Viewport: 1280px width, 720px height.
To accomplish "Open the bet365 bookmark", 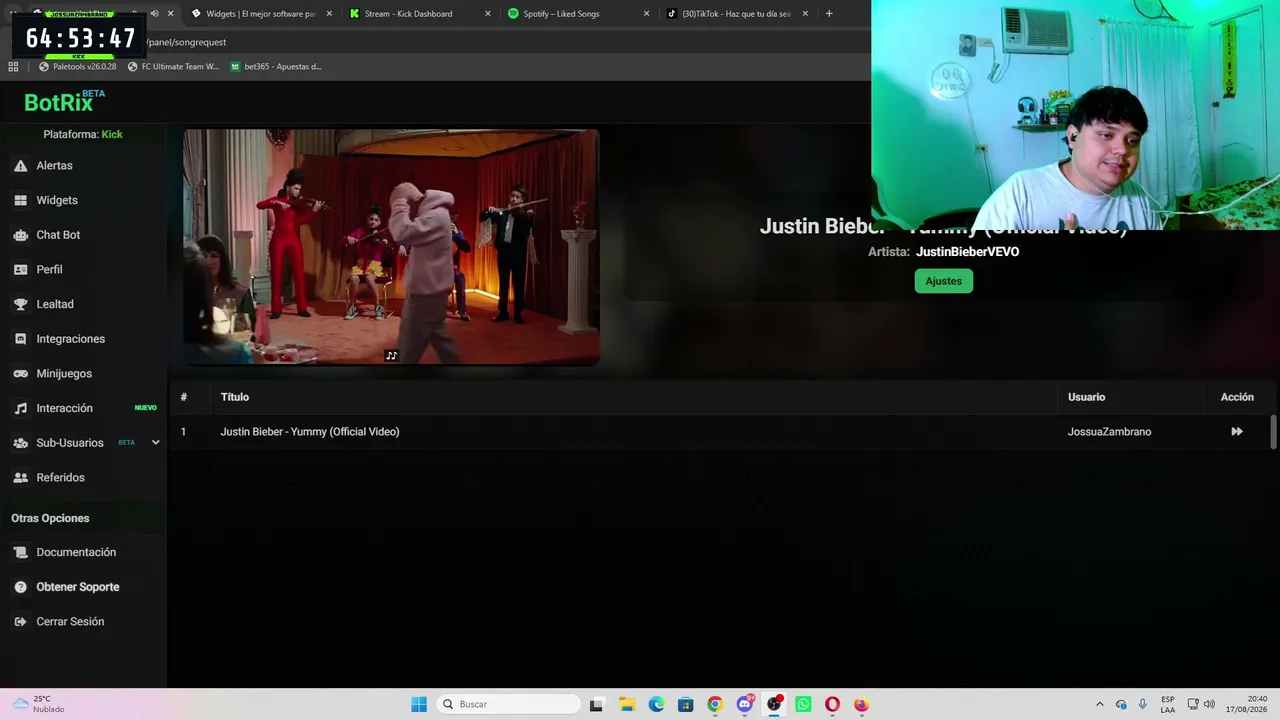I will pyautogui.click(x=276, y=67).
